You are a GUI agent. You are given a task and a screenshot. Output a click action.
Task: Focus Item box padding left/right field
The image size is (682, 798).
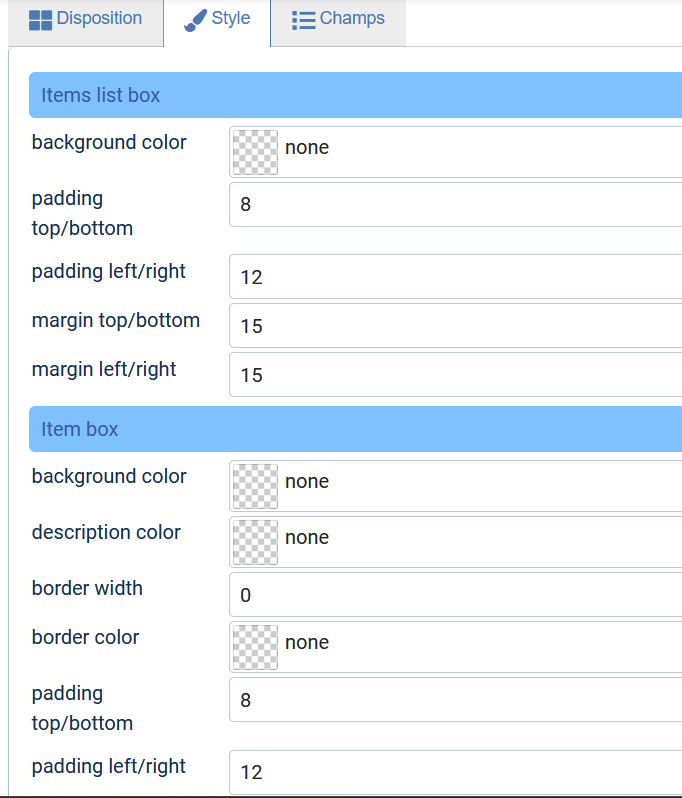[456, 772]
